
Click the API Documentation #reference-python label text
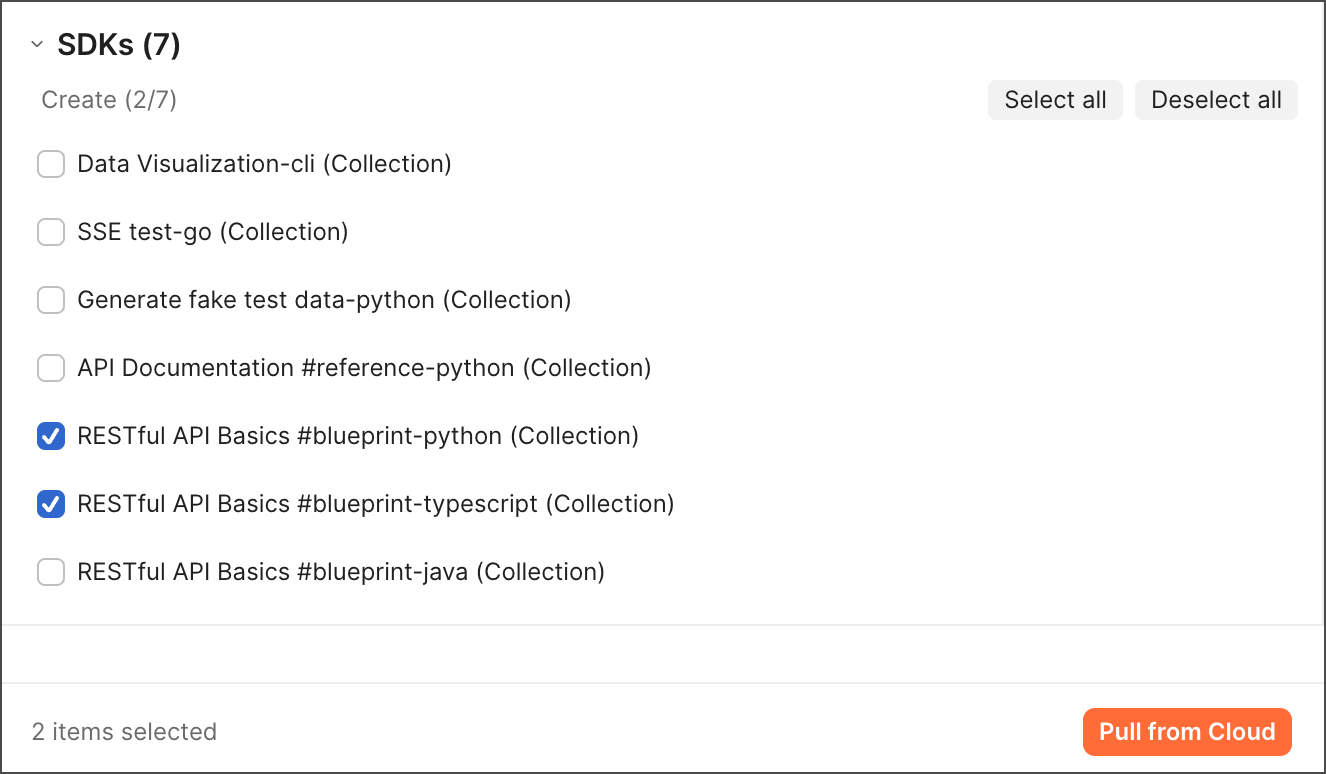pyautogui.click(x=364, y=368)
